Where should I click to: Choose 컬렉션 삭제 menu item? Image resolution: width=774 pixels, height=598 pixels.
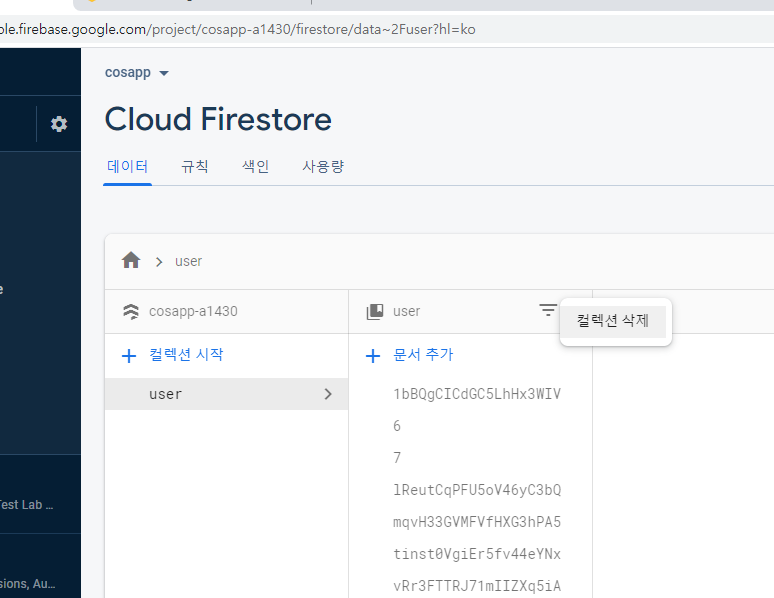(613, 321)
